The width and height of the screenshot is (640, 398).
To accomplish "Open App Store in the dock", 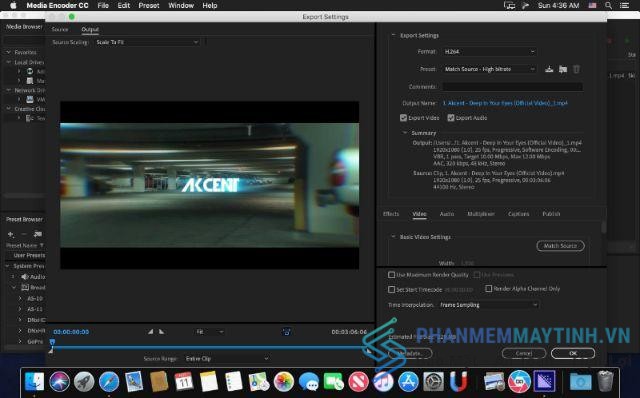I will 408,382.
